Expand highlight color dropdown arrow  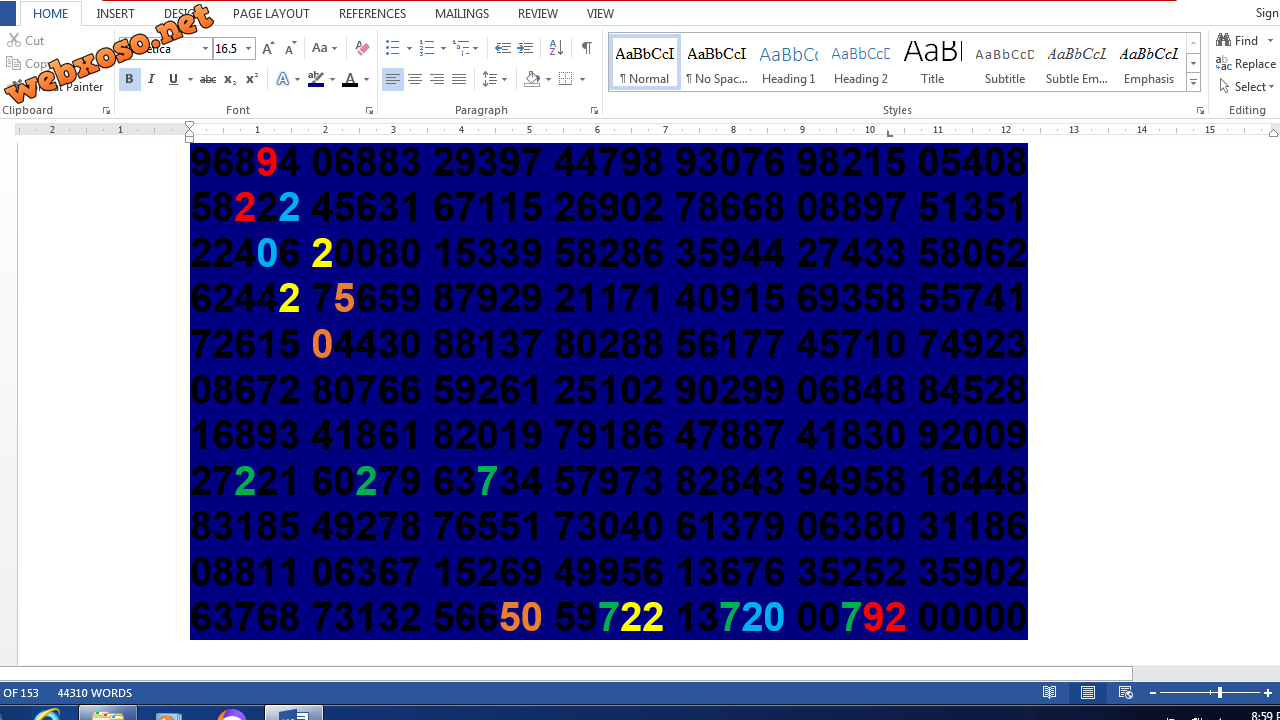(332, 79)
